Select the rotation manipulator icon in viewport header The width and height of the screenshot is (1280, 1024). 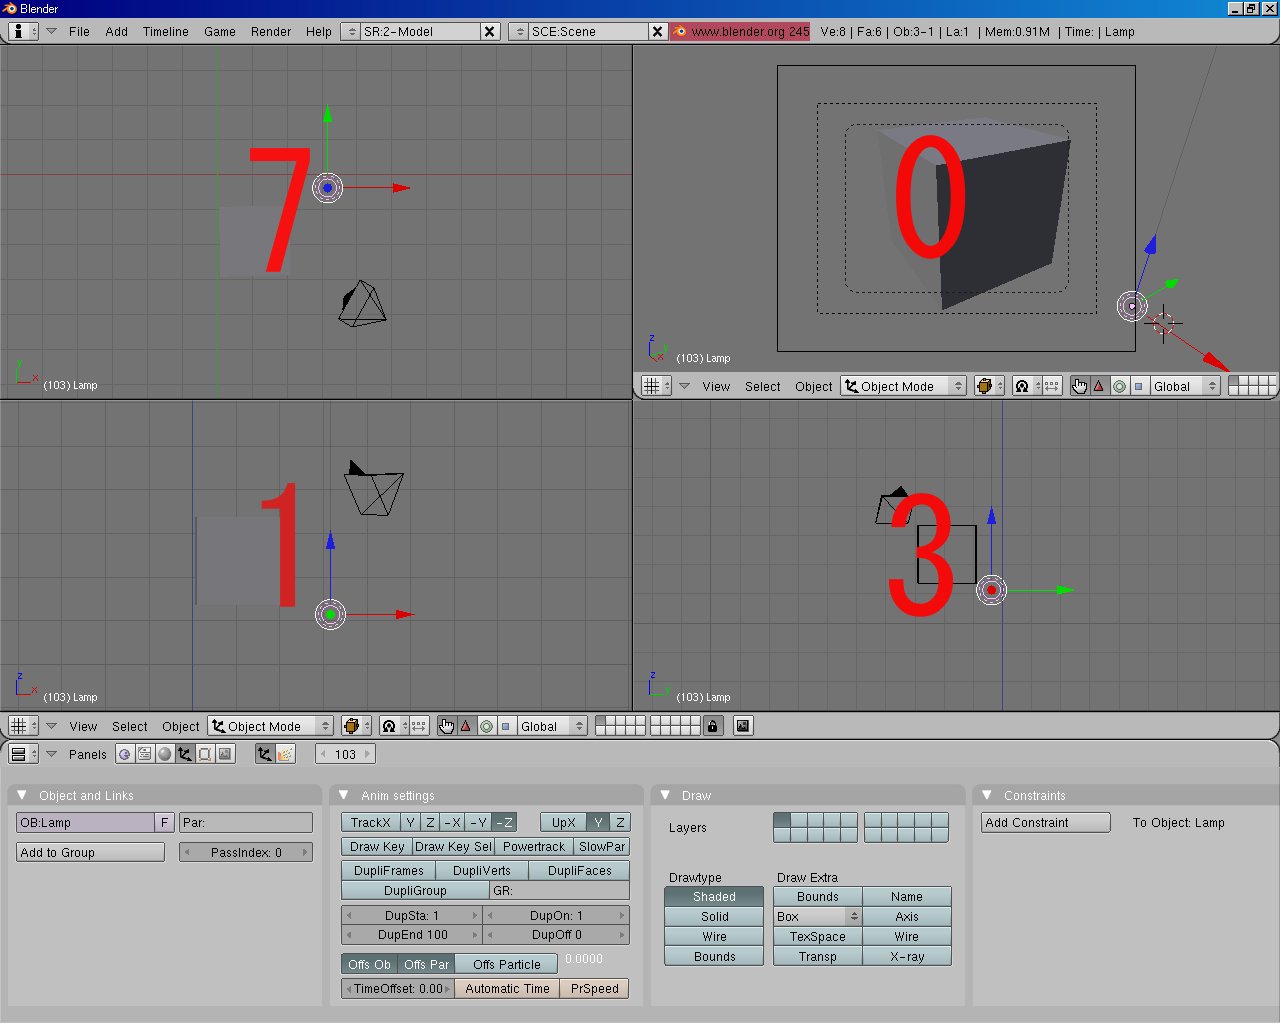point(486,726)
